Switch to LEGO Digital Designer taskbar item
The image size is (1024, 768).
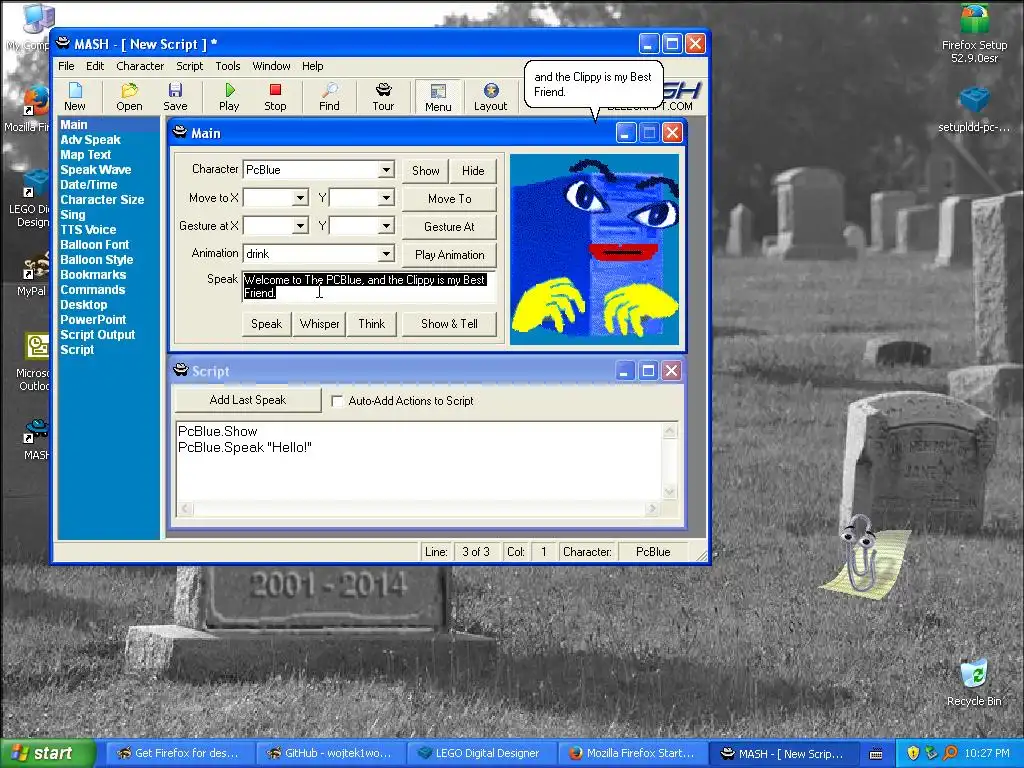click(x=481, y=754)
